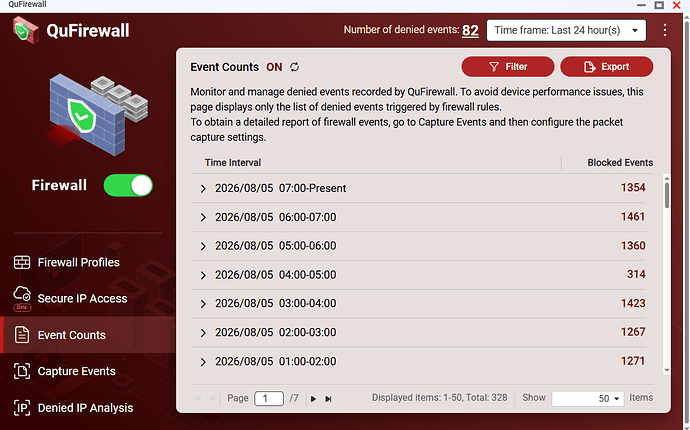Select Event Counts in the sidebar

pyautogui.click(x=88, y=335)
